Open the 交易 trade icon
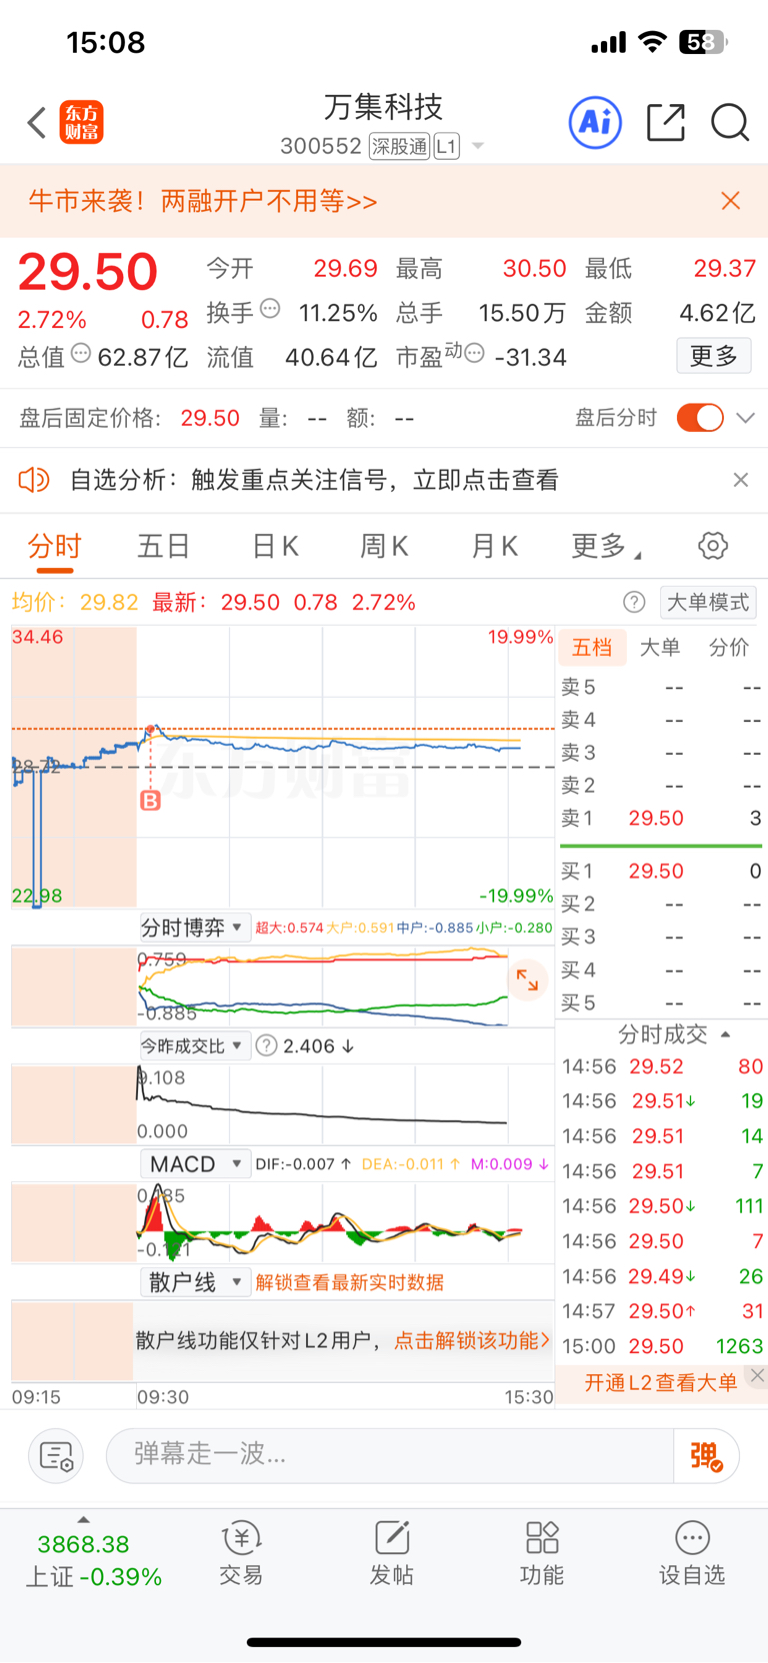Screen dimensions: 768x1663 click(241, 1553)
